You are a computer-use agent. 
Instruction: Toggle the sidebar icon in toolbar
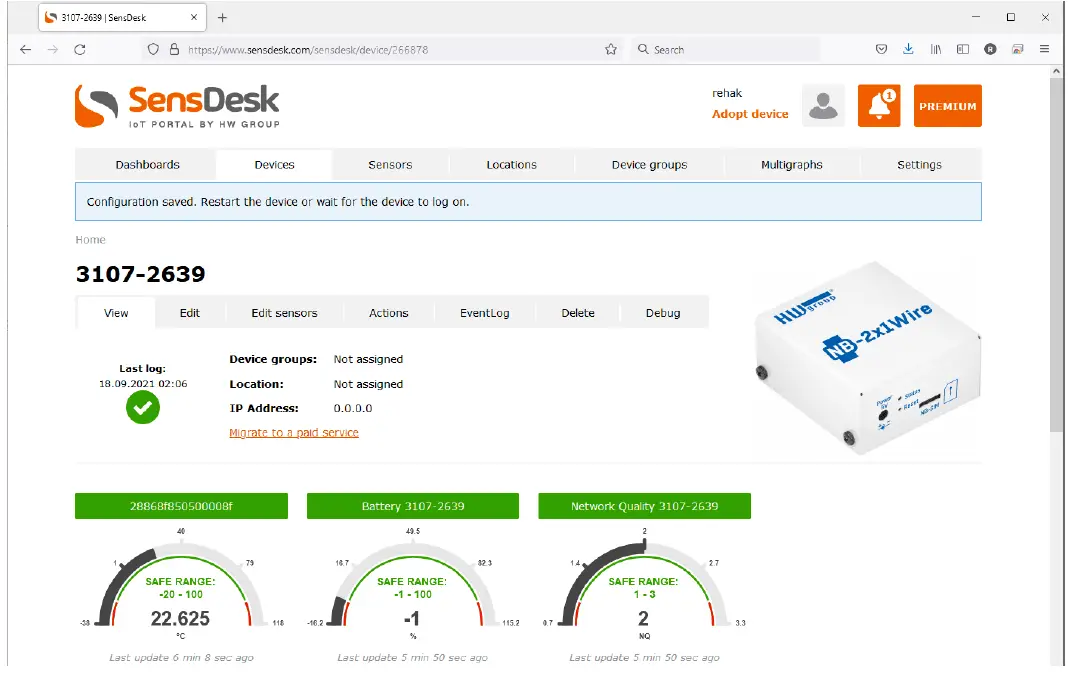(x=963, y=49)
